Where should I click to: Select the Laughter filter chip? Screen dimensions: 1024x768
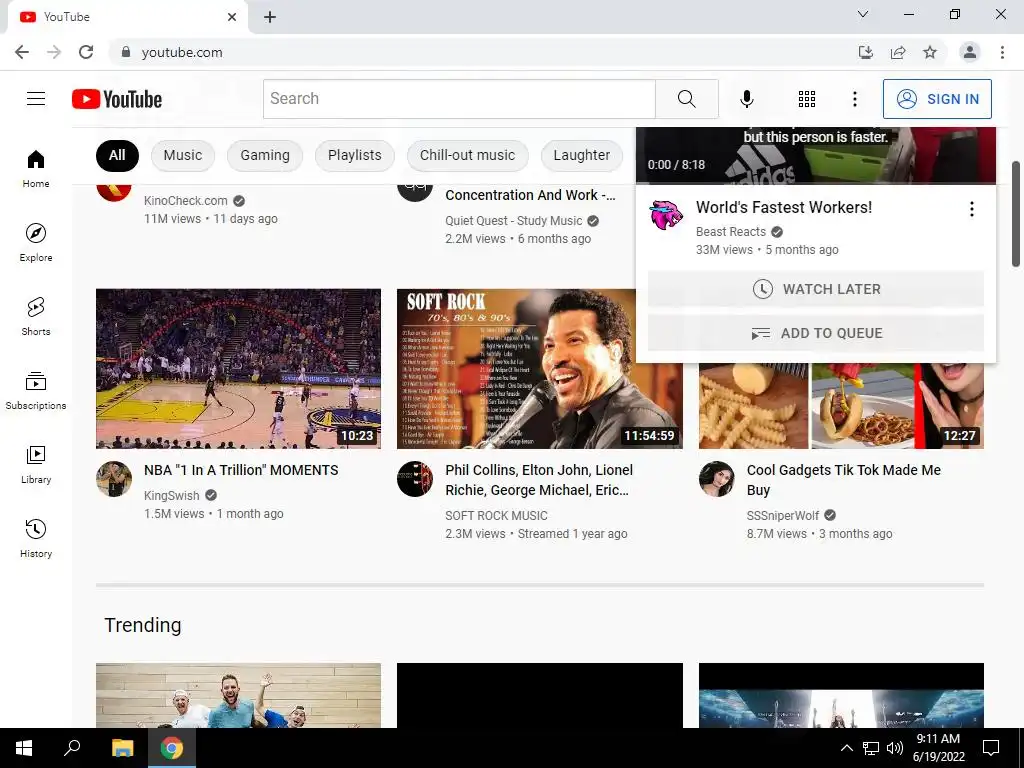(582, 155)
